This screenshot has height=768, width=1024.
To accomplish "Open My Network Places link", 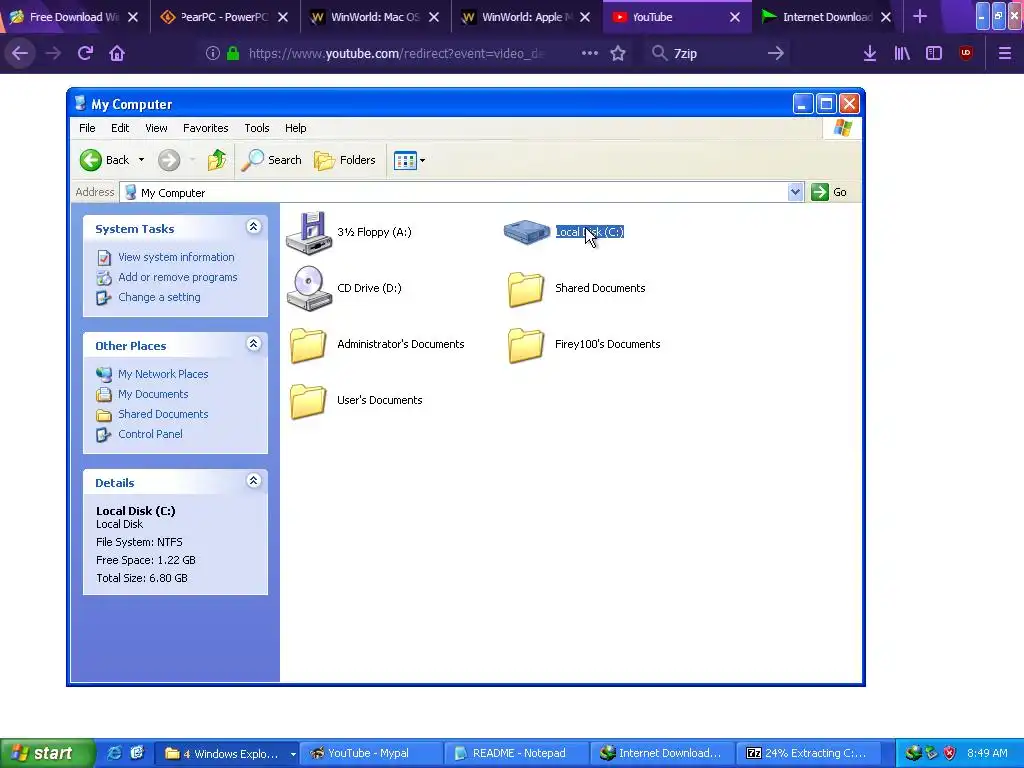I will click(163, 374).
